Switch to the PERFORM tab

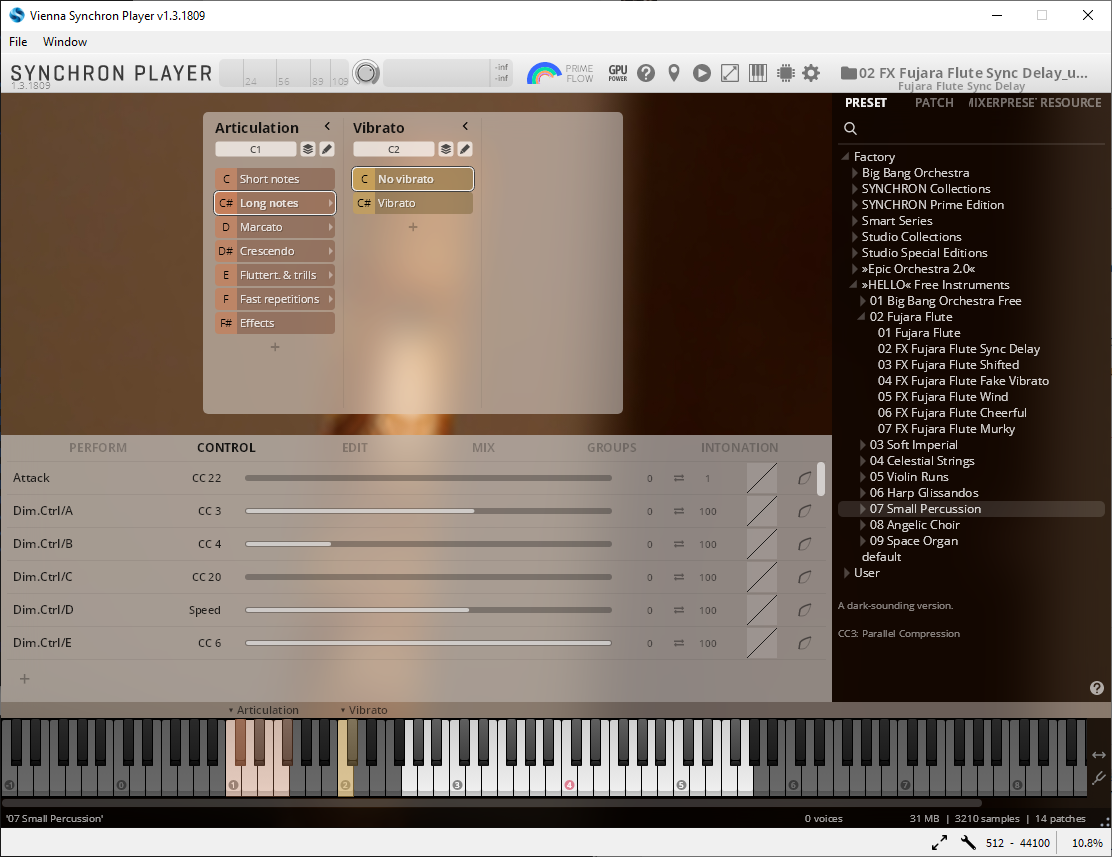(98, 448)
